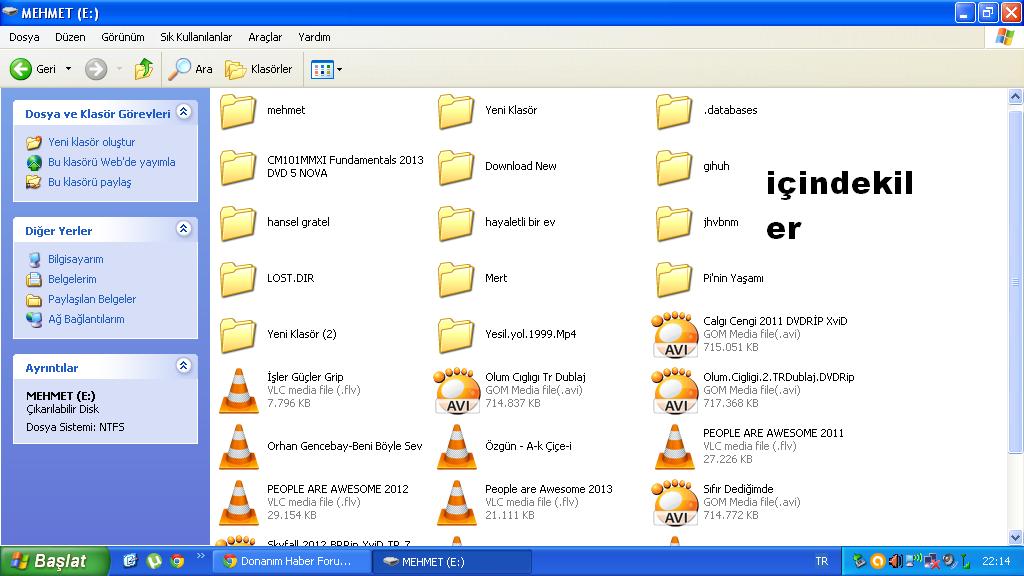Switch to Donanım Haber Forum taskbar window
This screenshot has height=576, width=1024.
click(x=290, y=562)
